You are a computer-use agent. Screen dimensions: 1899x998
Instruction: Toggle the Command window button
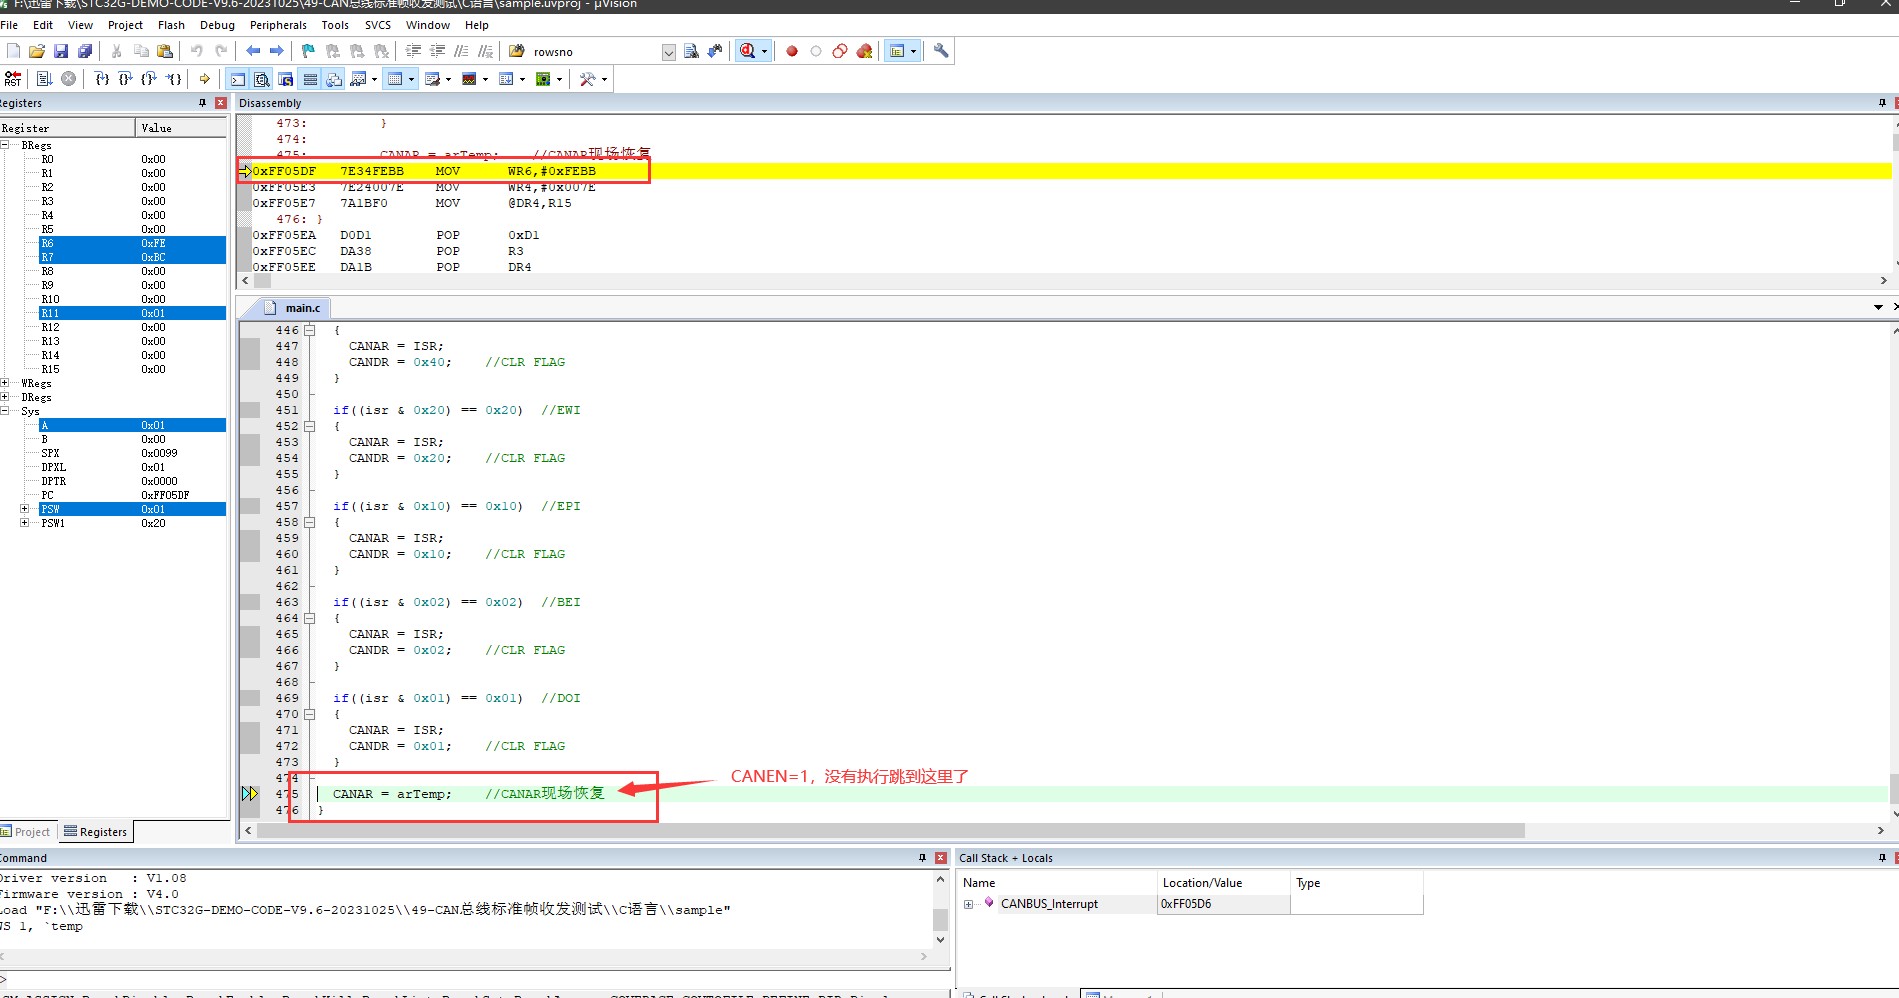click(237, 79)
